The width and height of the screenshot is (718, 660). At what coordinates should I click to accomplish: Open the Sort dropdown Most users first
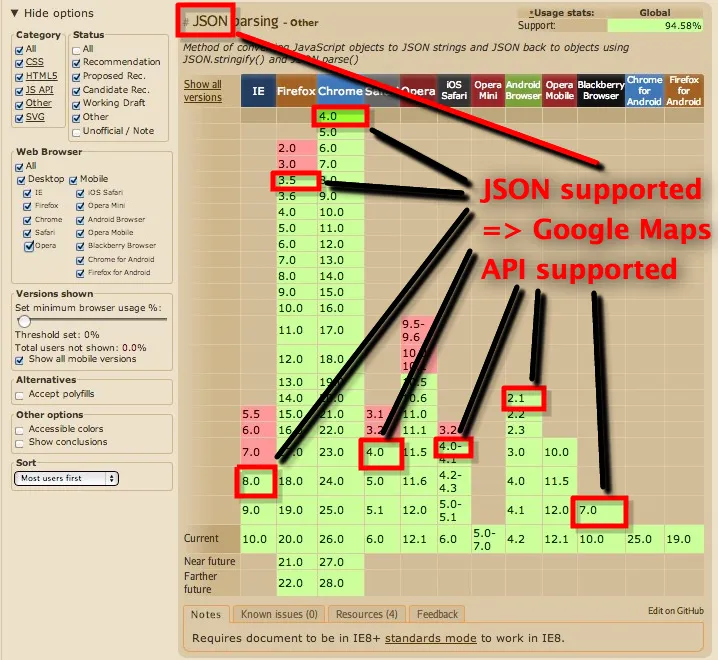pos(66,478)
